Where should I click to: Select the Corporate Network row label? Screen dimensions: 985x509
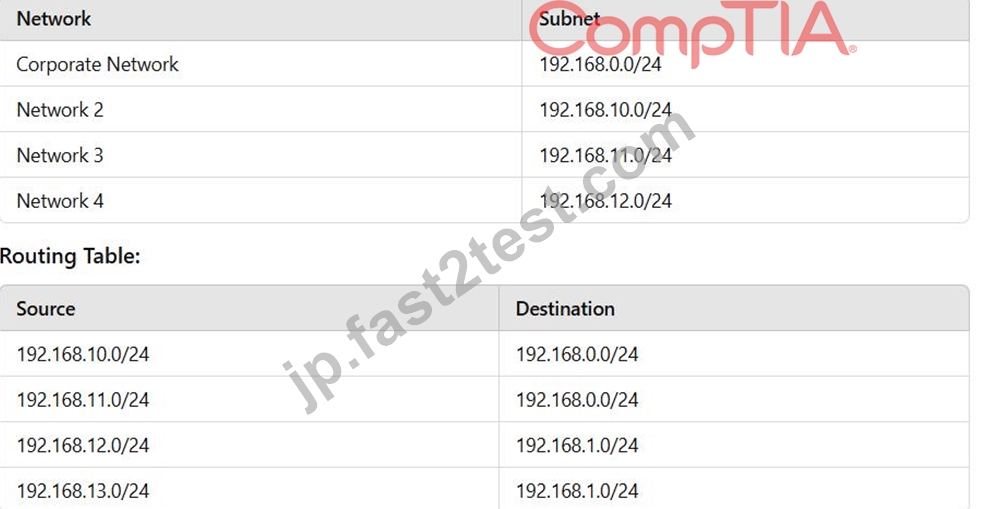click(x=97, y=64)
